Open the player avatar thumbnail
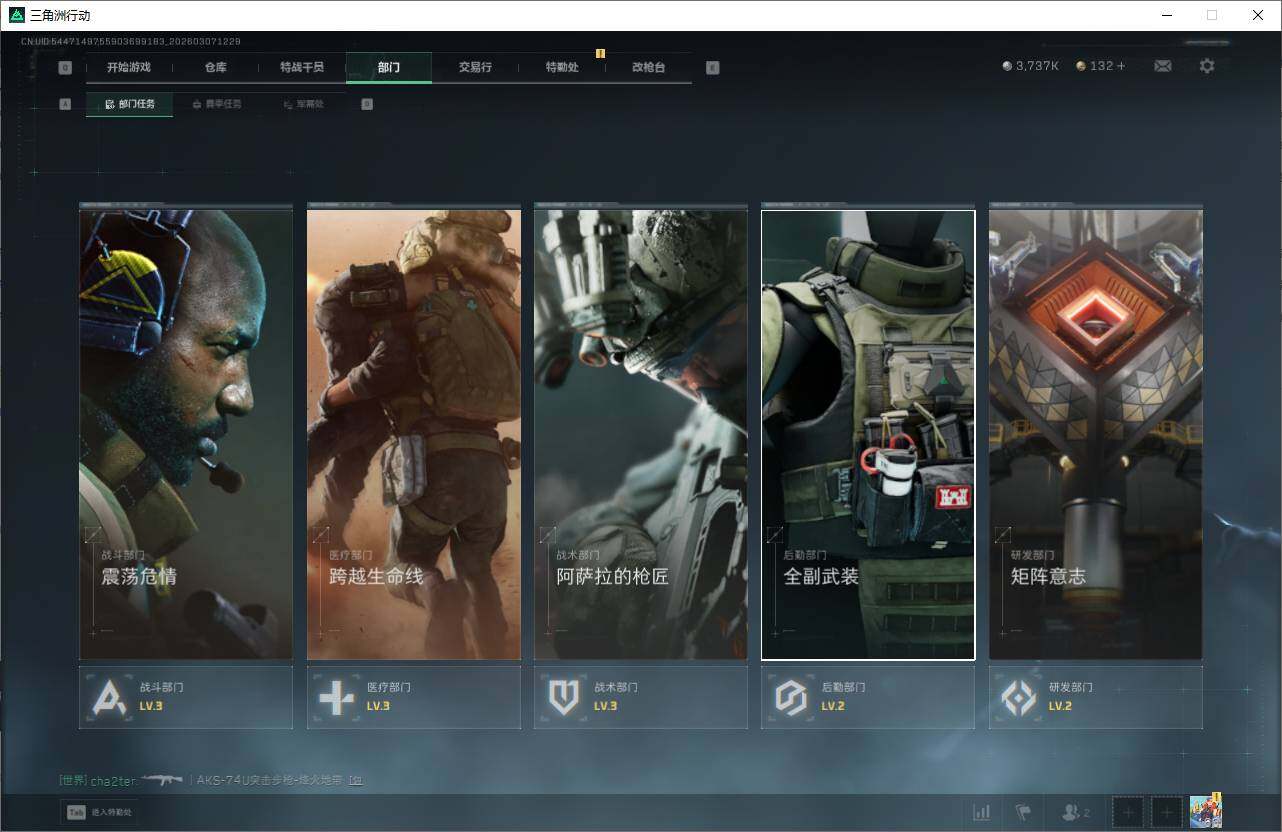The image size is (1282, 832). (x=1205, y=813)
